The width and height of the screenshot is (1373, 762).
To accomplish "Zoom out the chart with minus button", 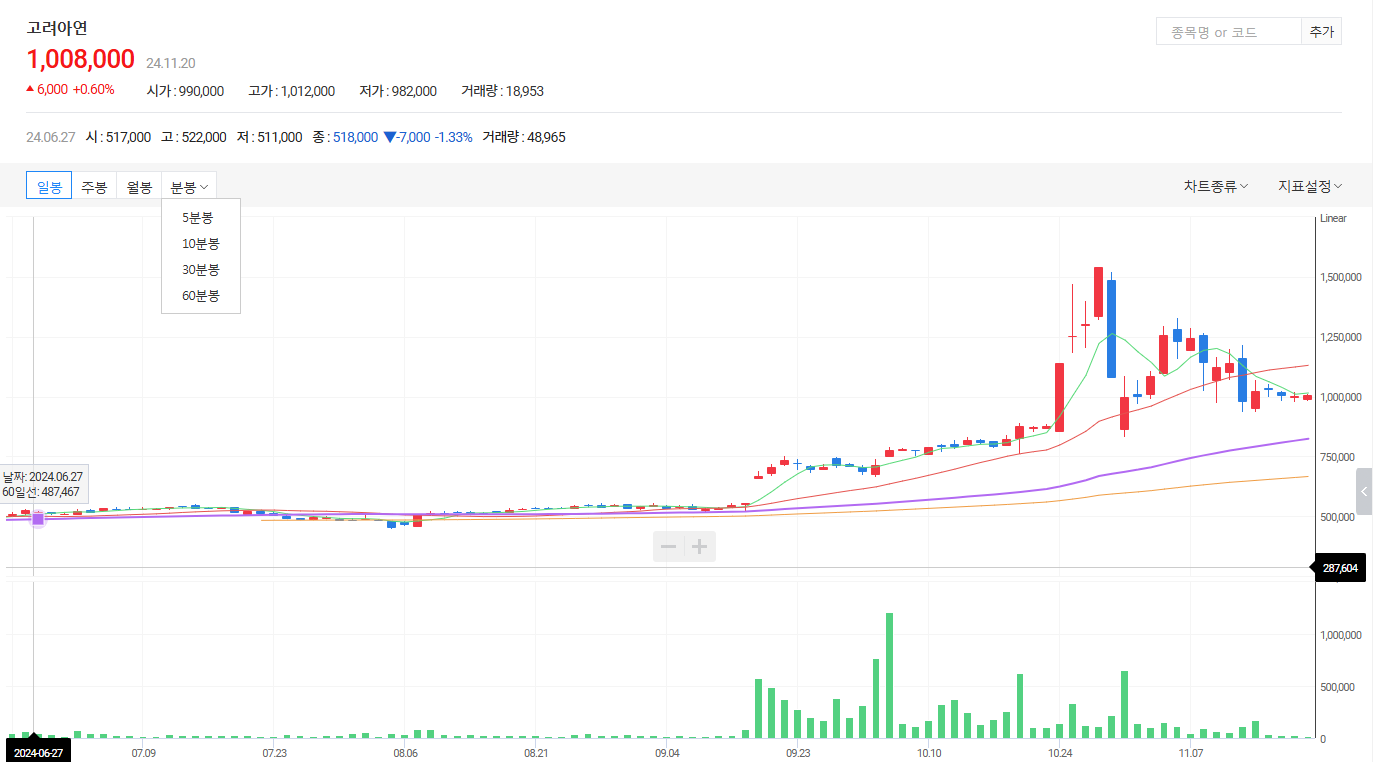I will (x=669, y=546).
